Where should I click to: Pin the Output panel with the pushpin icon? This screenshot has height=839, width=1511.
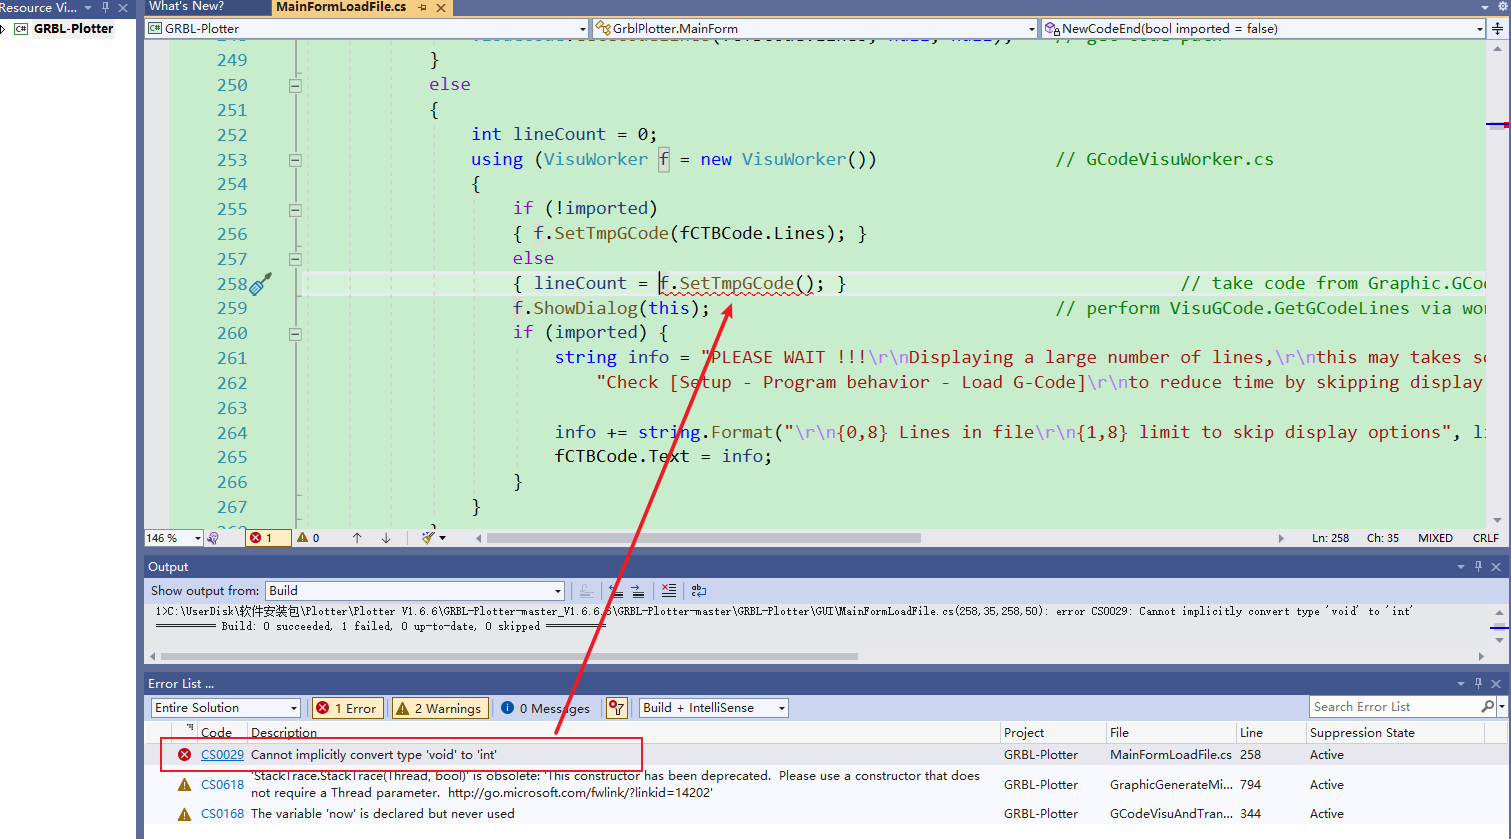click(1478, 567)
